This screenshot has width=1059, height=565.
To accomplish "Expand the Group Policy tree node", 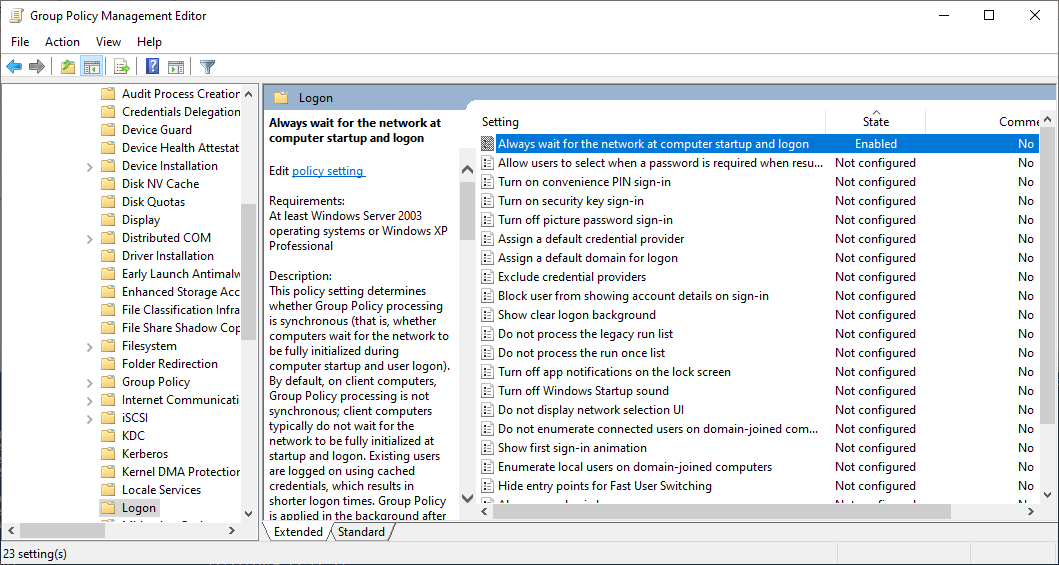I will pos(90,382).
